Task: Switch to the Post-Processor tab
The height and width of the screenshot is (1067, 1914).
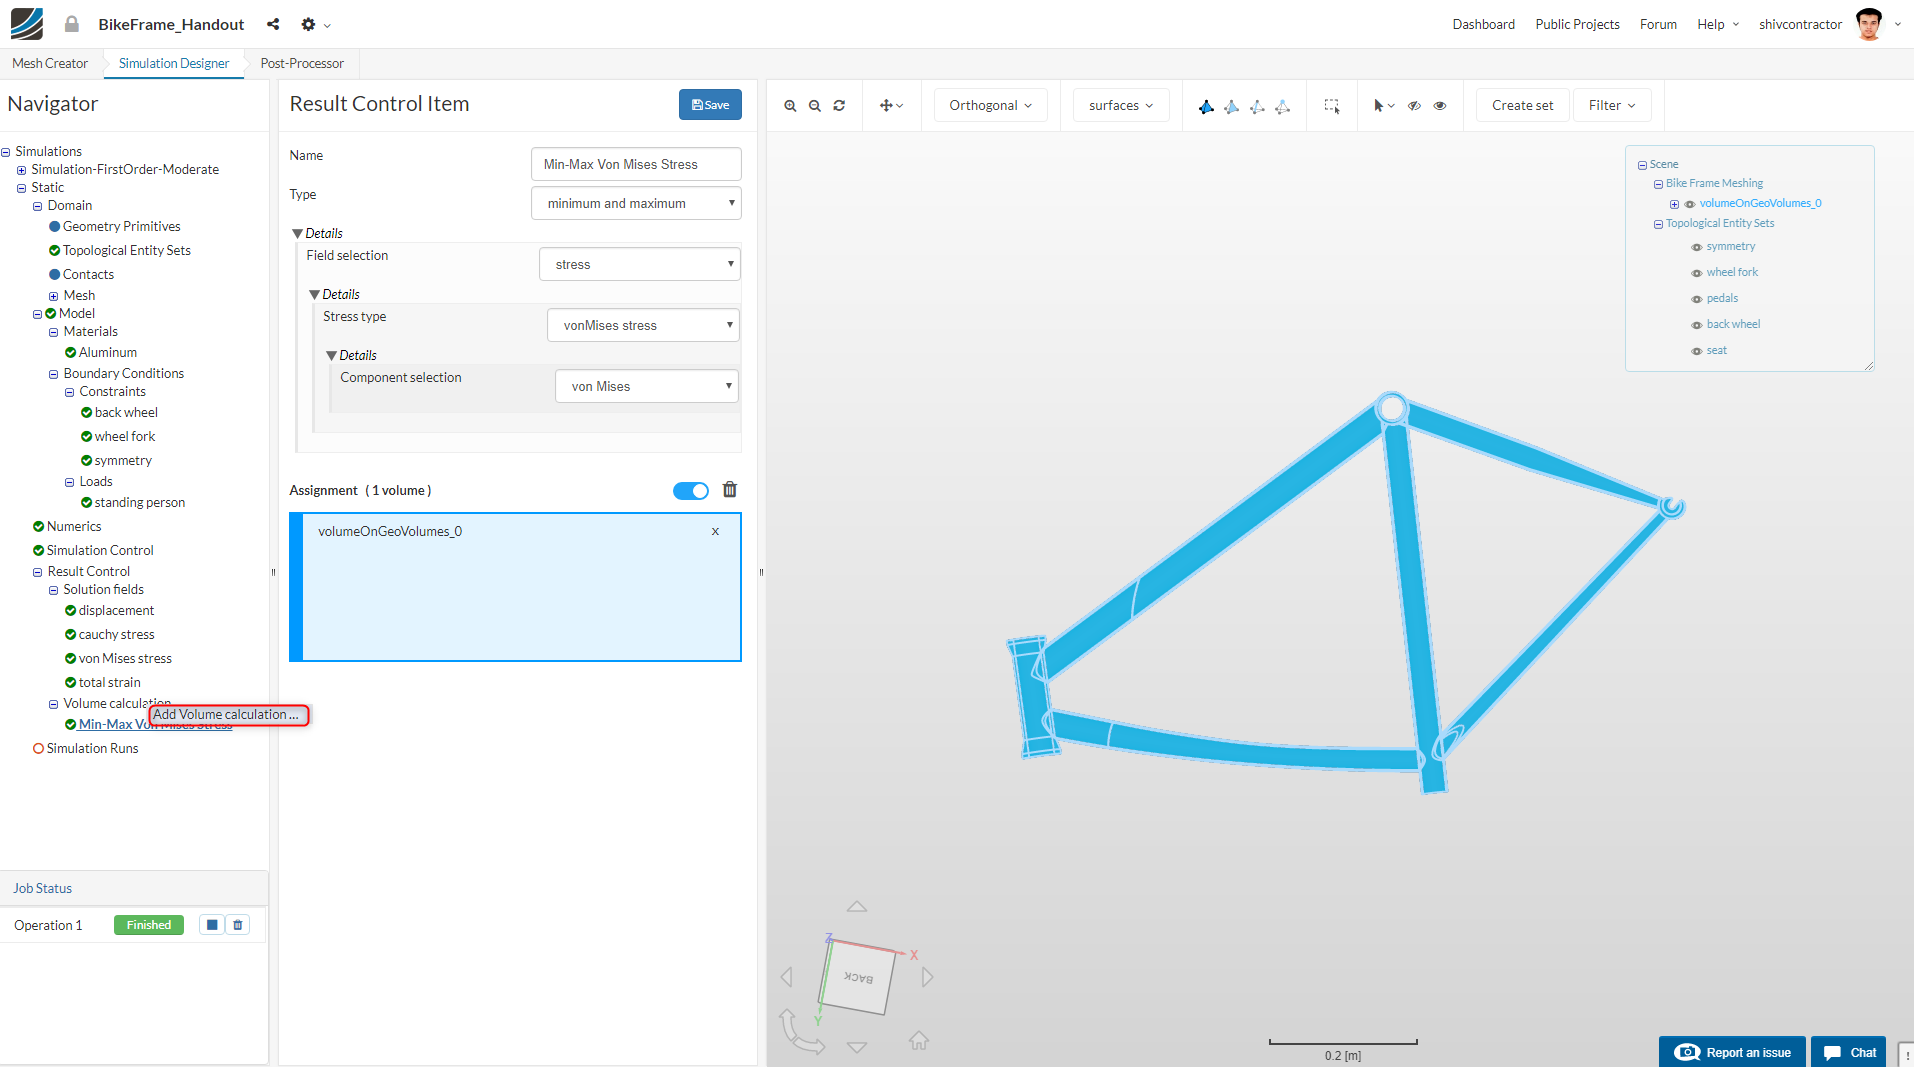Action: (302, 64)
